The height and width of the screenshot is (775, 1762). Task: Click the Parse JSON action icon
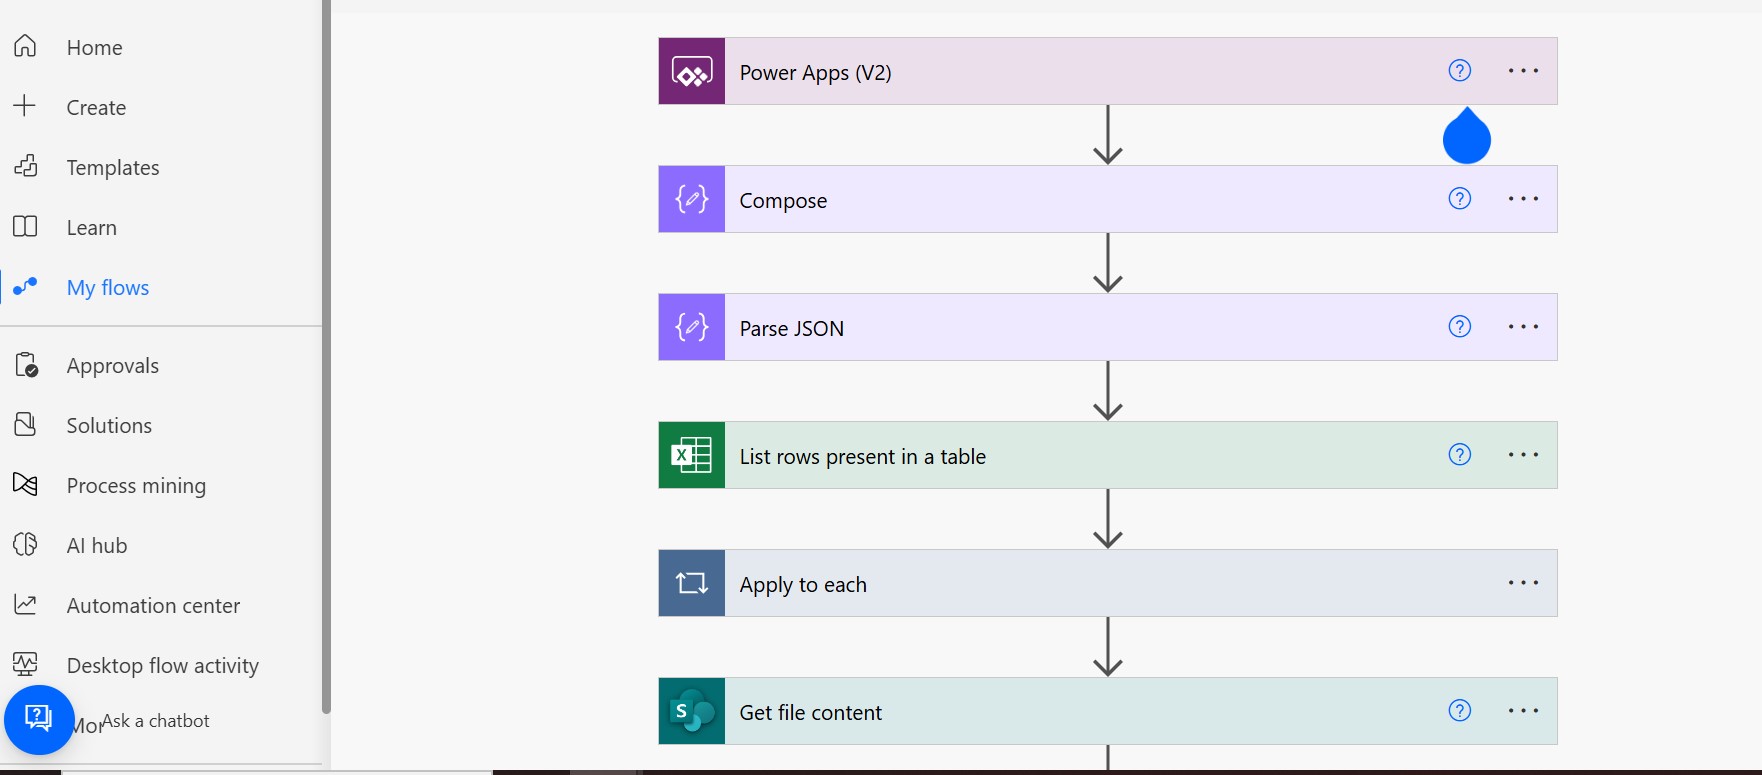[x=692, y=327]
